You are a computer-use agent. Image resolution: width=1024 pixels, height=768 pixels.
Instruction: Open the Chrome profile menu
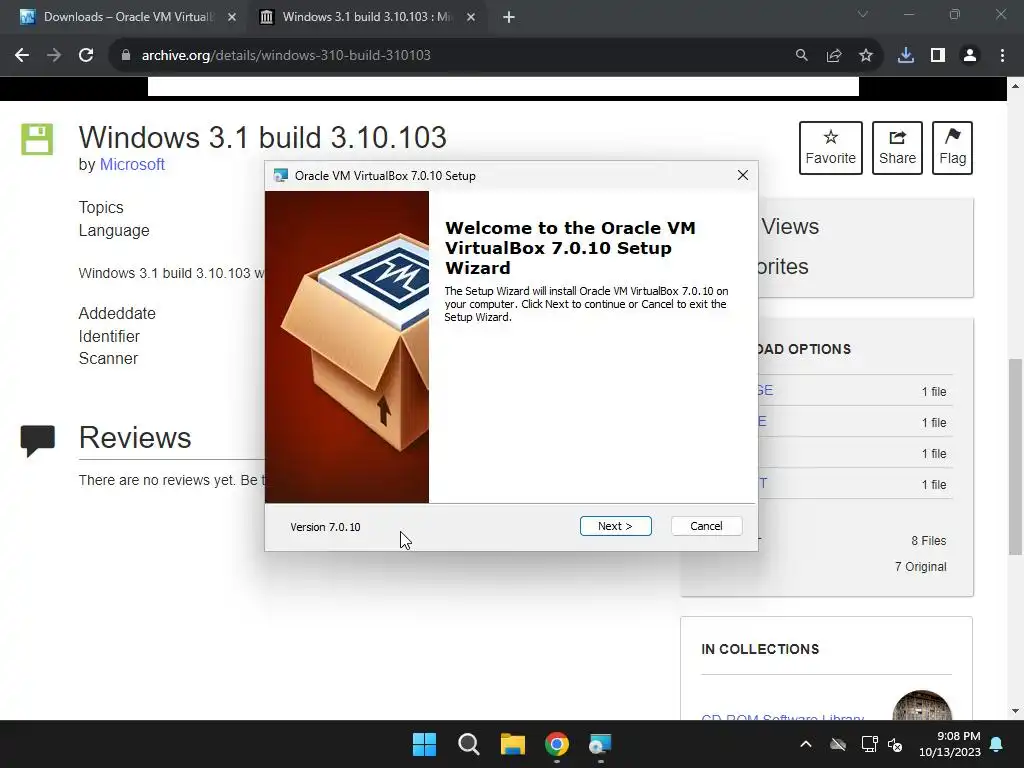pos(970,56)
